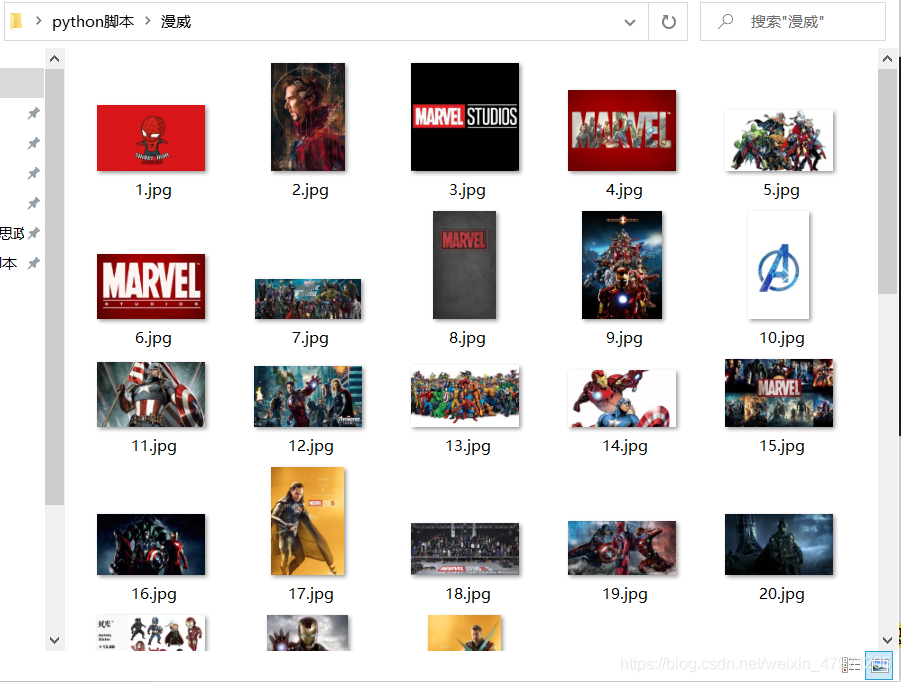Click the file name 20.jpg
Image resolution: width=901 pixels, height=682 pixels.
pyautogui.click(x=781, y=594)
